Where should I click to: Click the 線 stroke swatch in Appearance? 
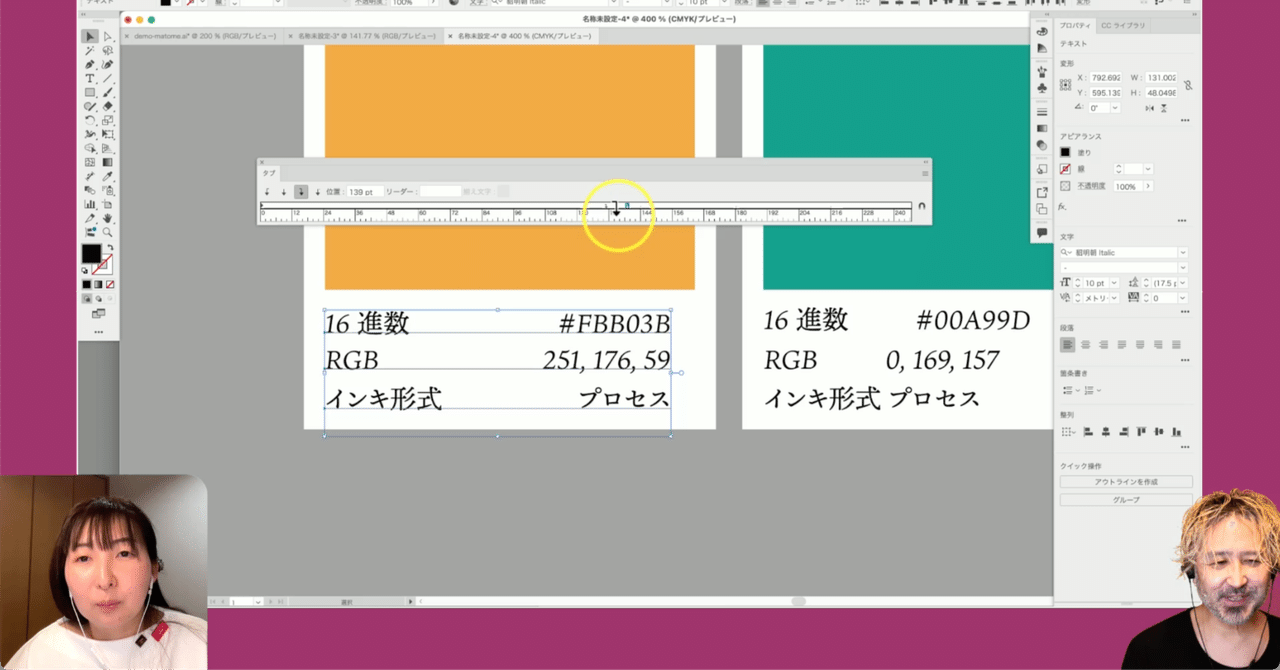(x=1065, y=169)
